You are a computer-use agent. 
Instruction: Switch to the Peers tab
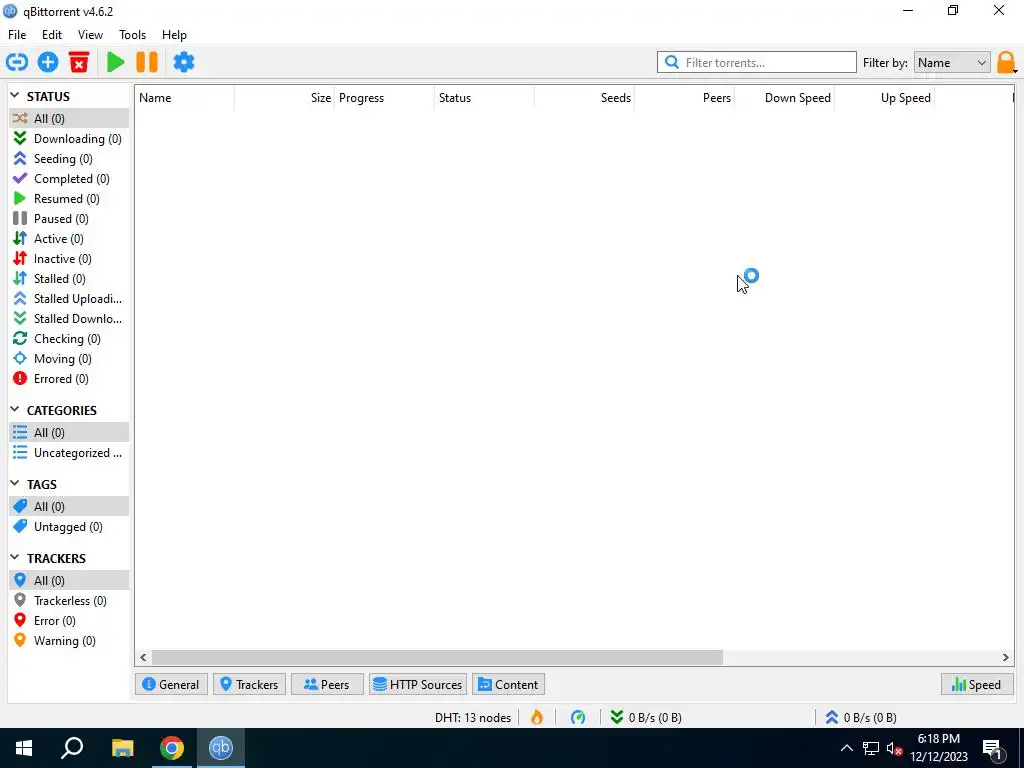point(327,684)
